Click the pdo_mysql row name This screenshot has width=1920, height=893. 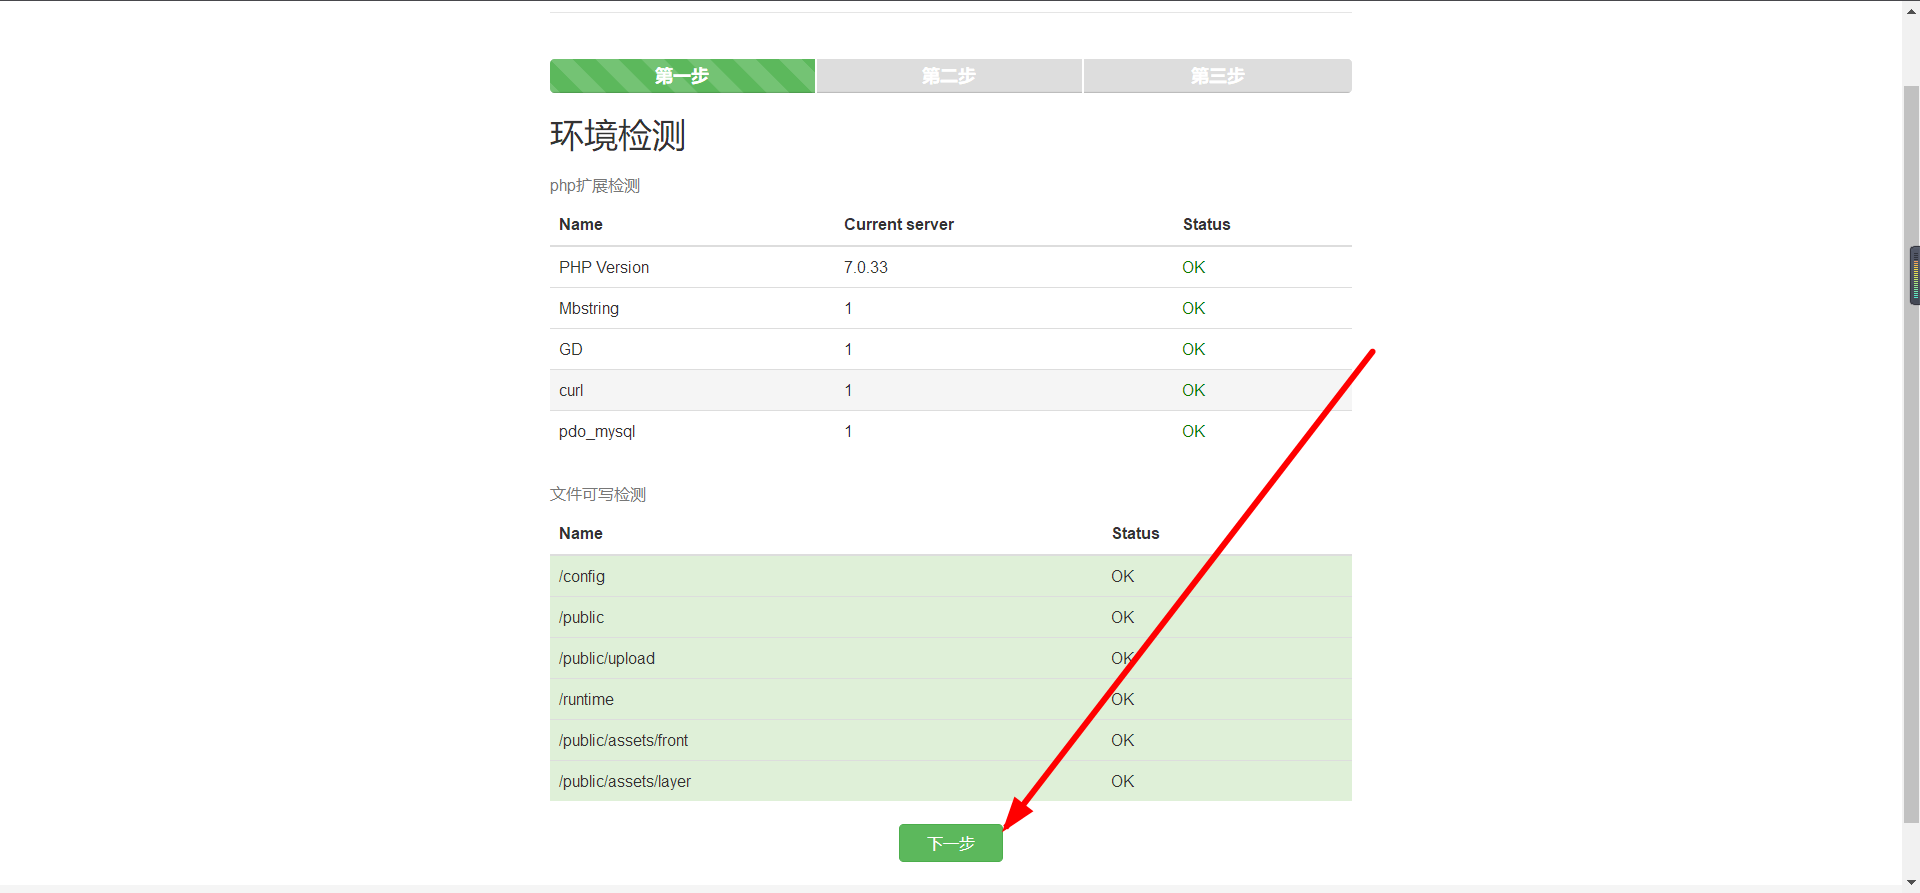tap(597, 431)
